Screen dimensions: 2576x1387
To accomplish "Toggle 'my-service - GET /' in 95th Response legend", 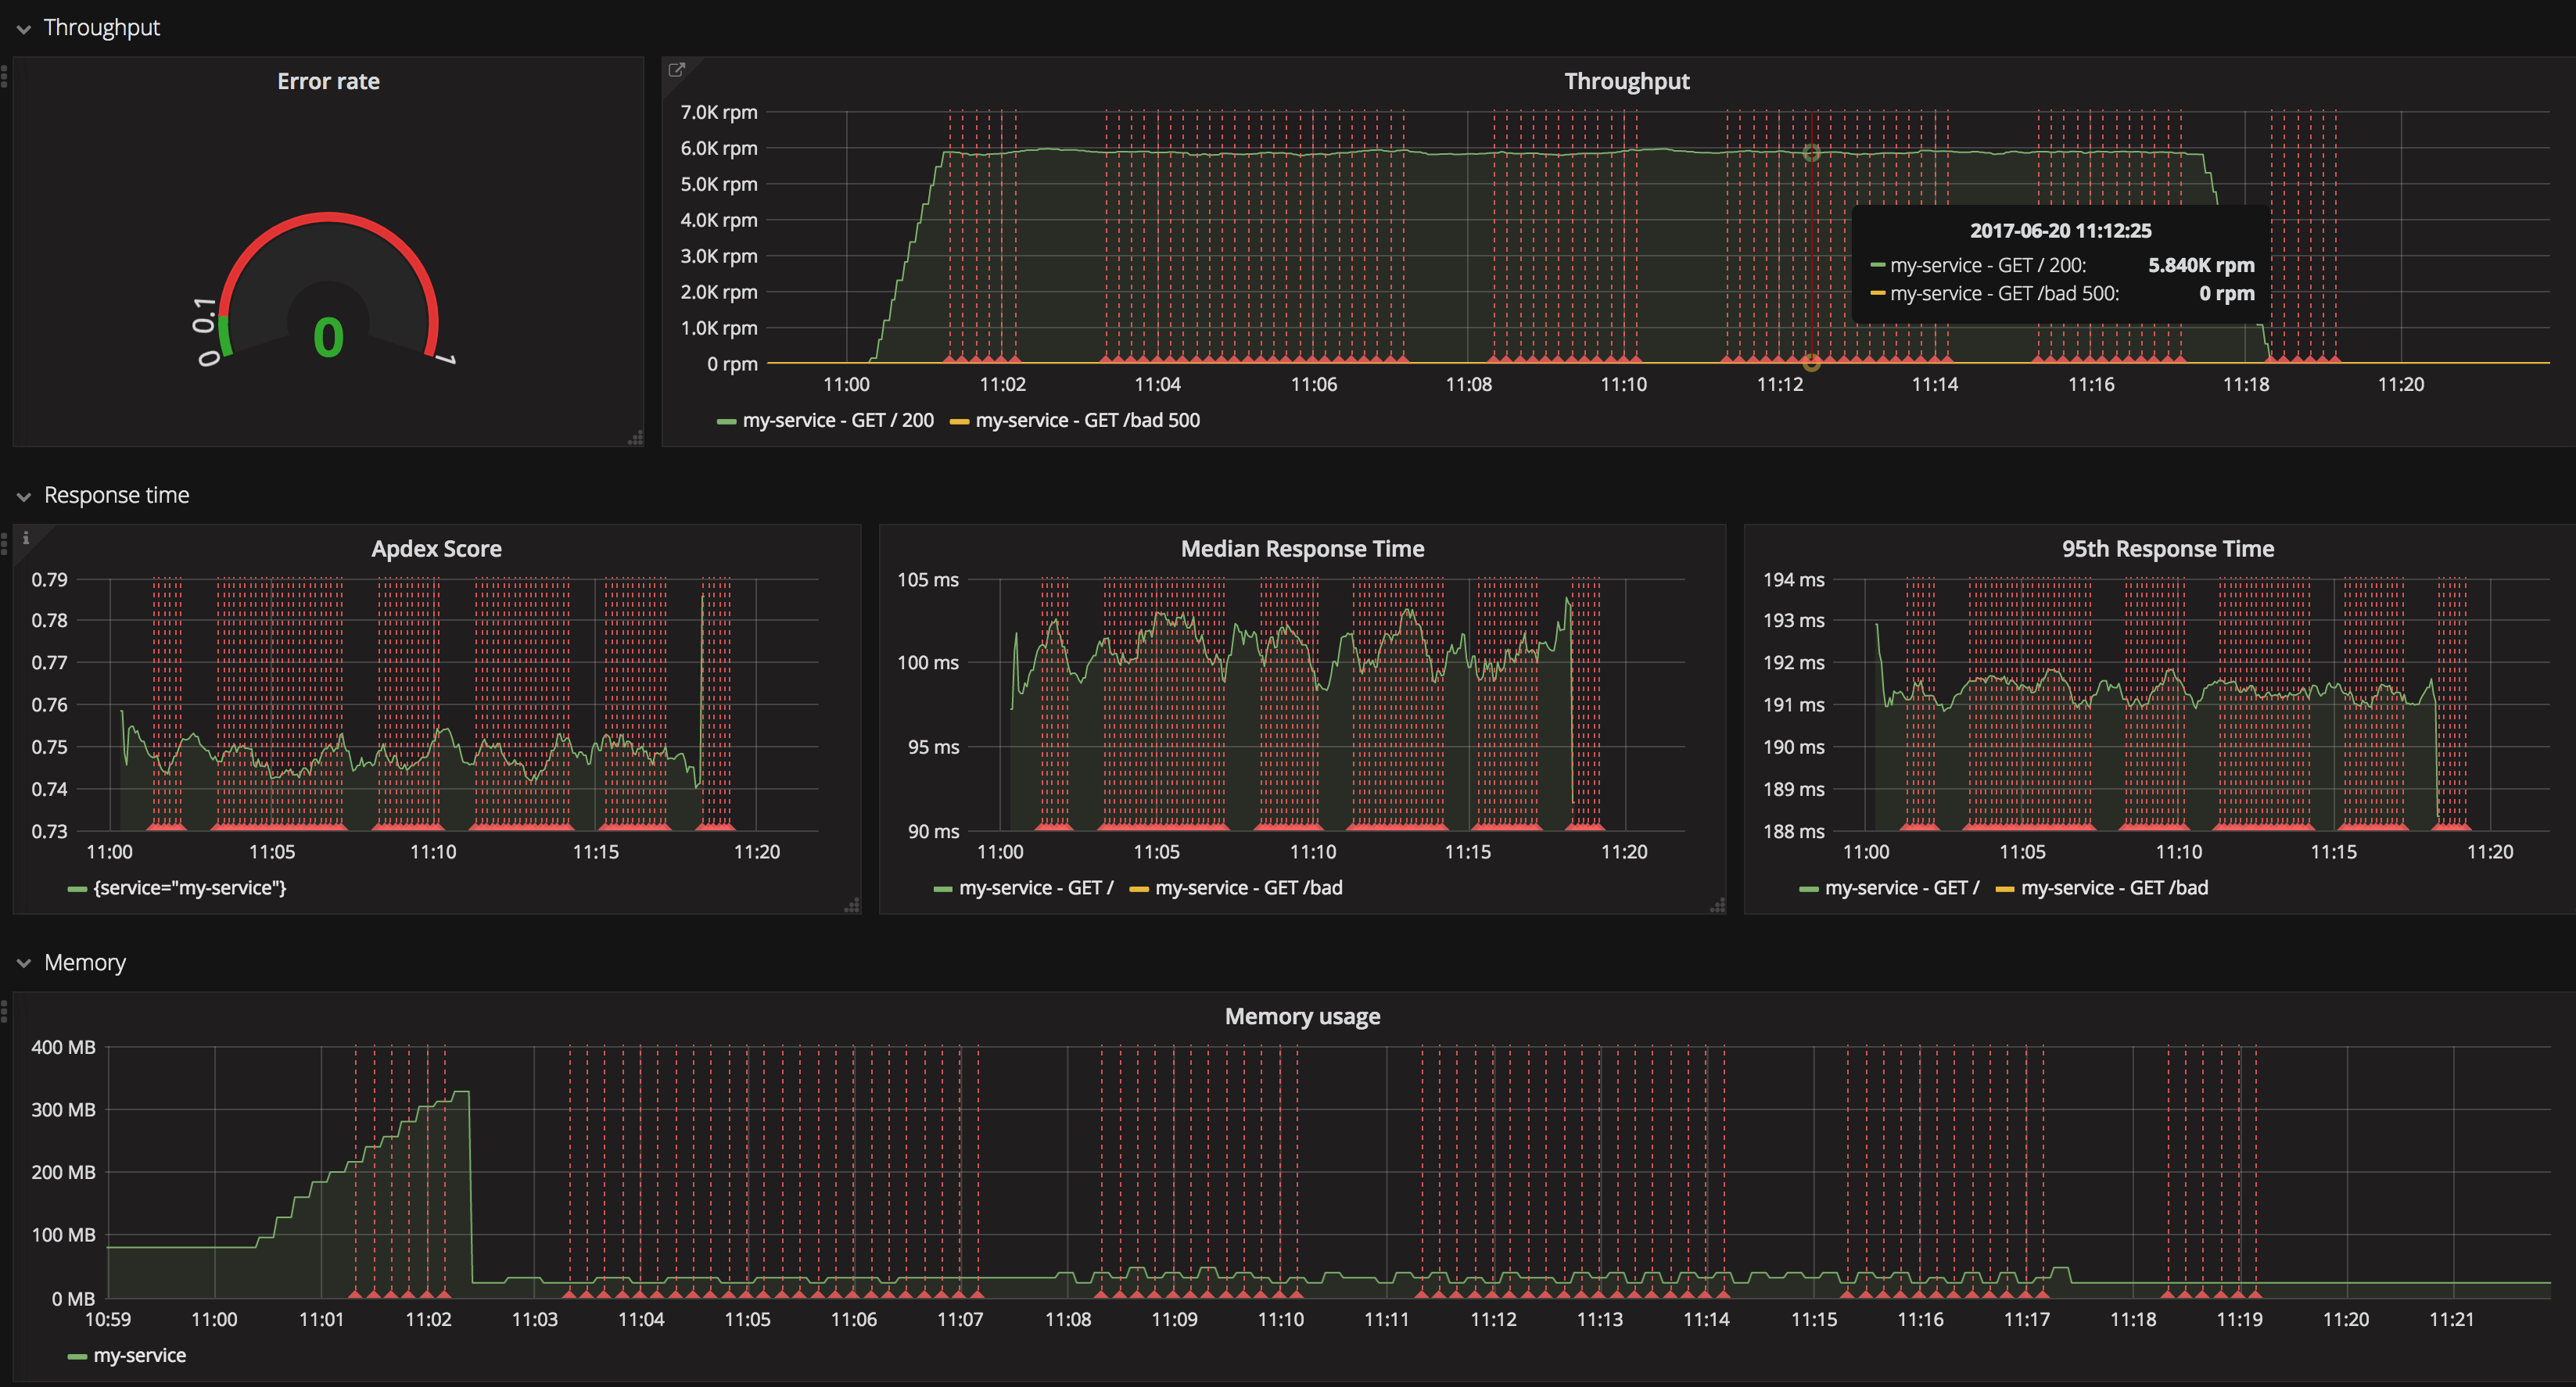I will (x=1902, y=888).
